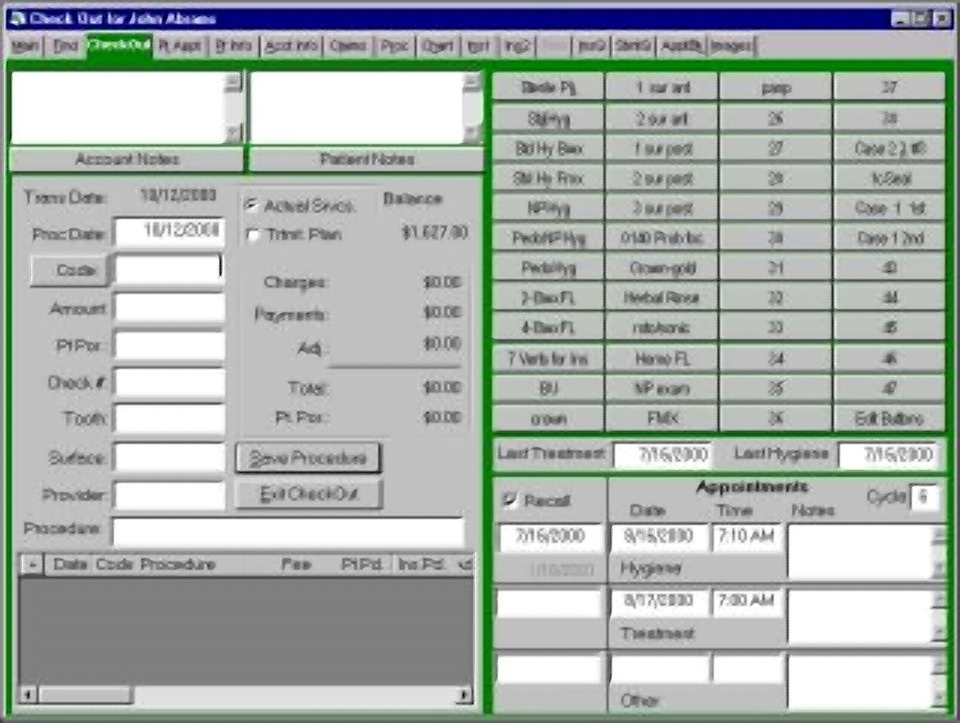
Task: Select Actual Srvcs radio button
Action: [x=252, y=205]
